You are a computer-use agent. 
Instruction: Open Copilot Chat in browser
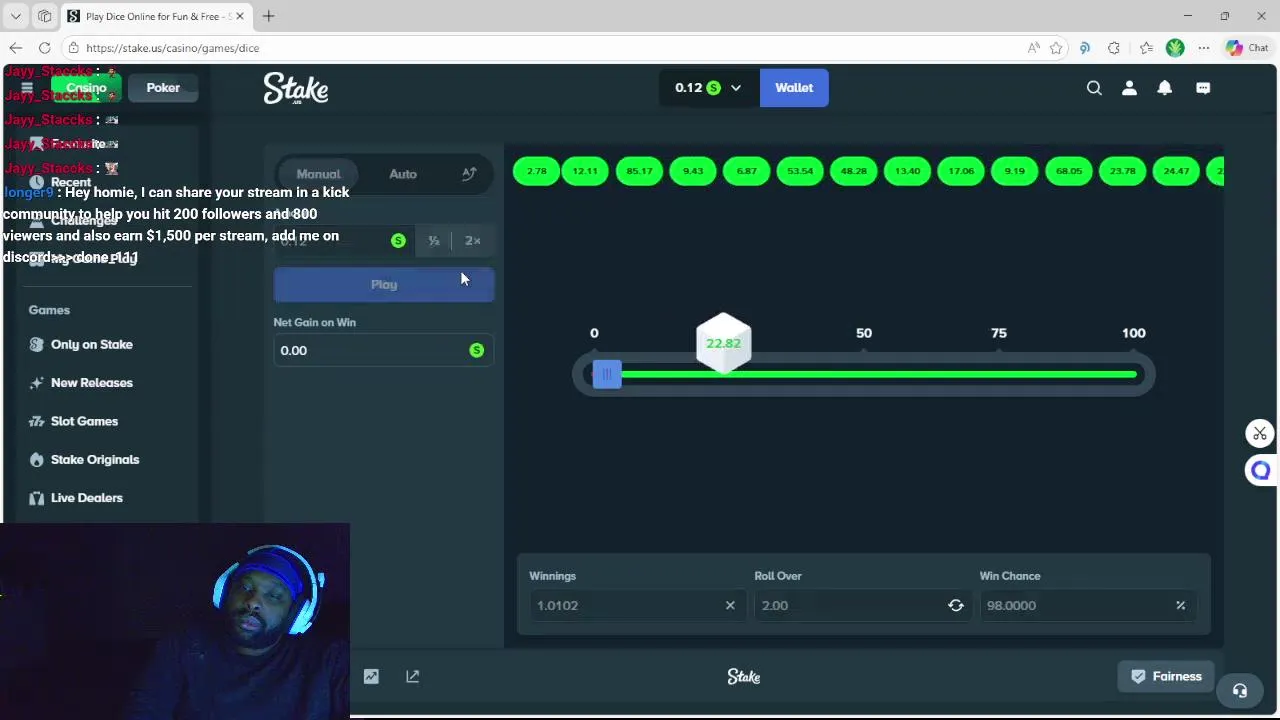tap(1247, 48)
